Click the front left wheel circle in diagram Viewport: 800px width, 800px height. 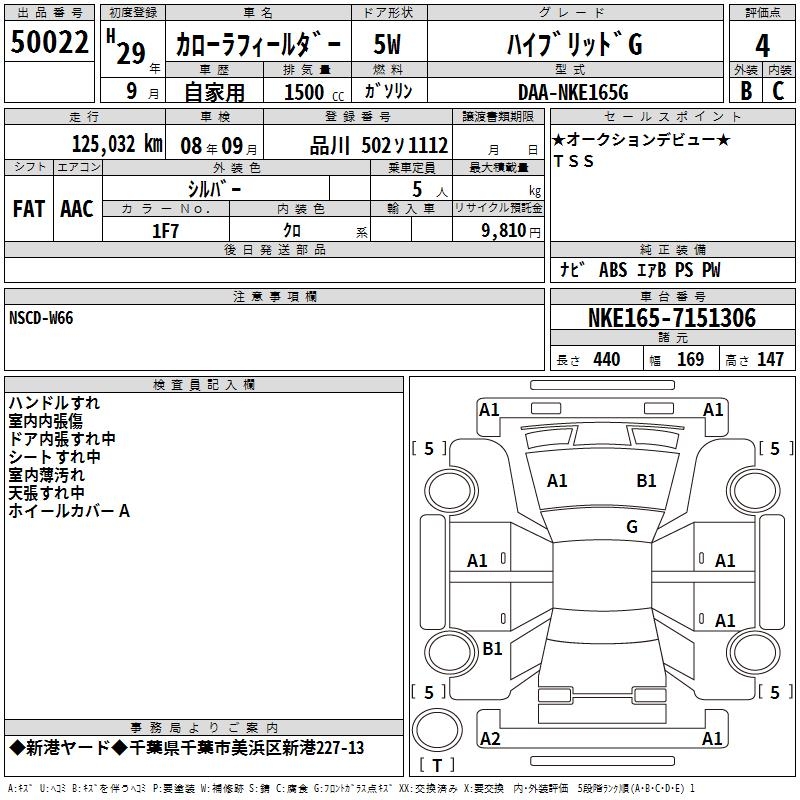click(452, 491)
